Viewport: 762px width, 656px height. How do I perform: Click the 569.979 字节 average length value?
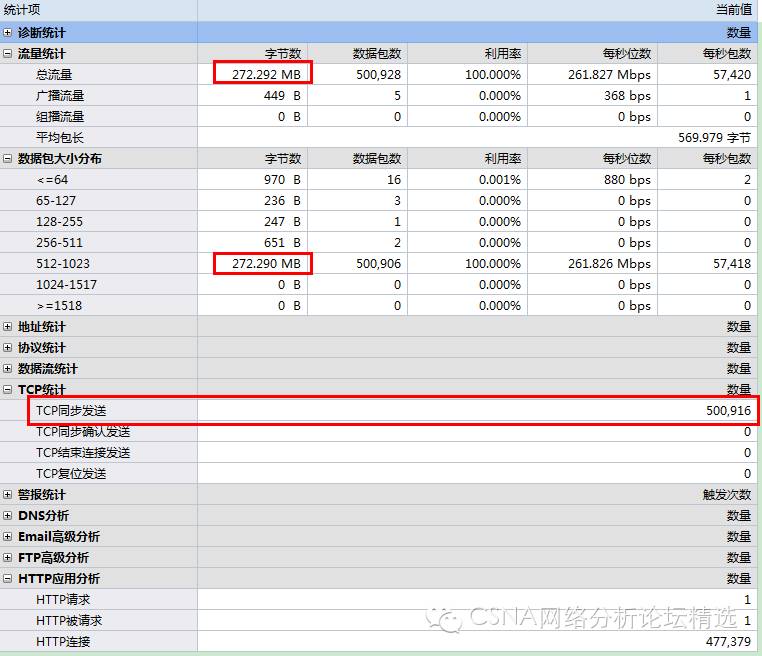714,138
